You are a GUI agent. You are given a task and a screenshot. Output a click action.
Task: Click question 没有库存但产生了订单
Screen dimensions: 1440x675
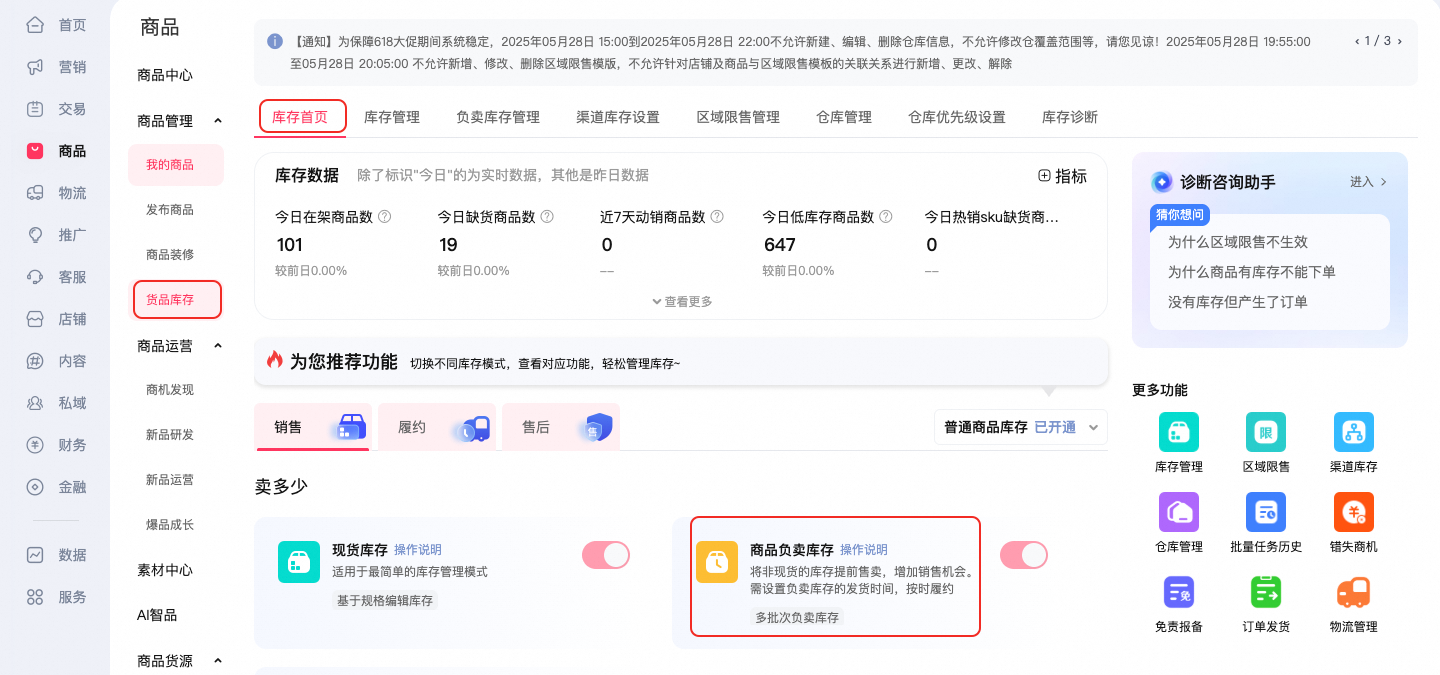coord(1238,302)
